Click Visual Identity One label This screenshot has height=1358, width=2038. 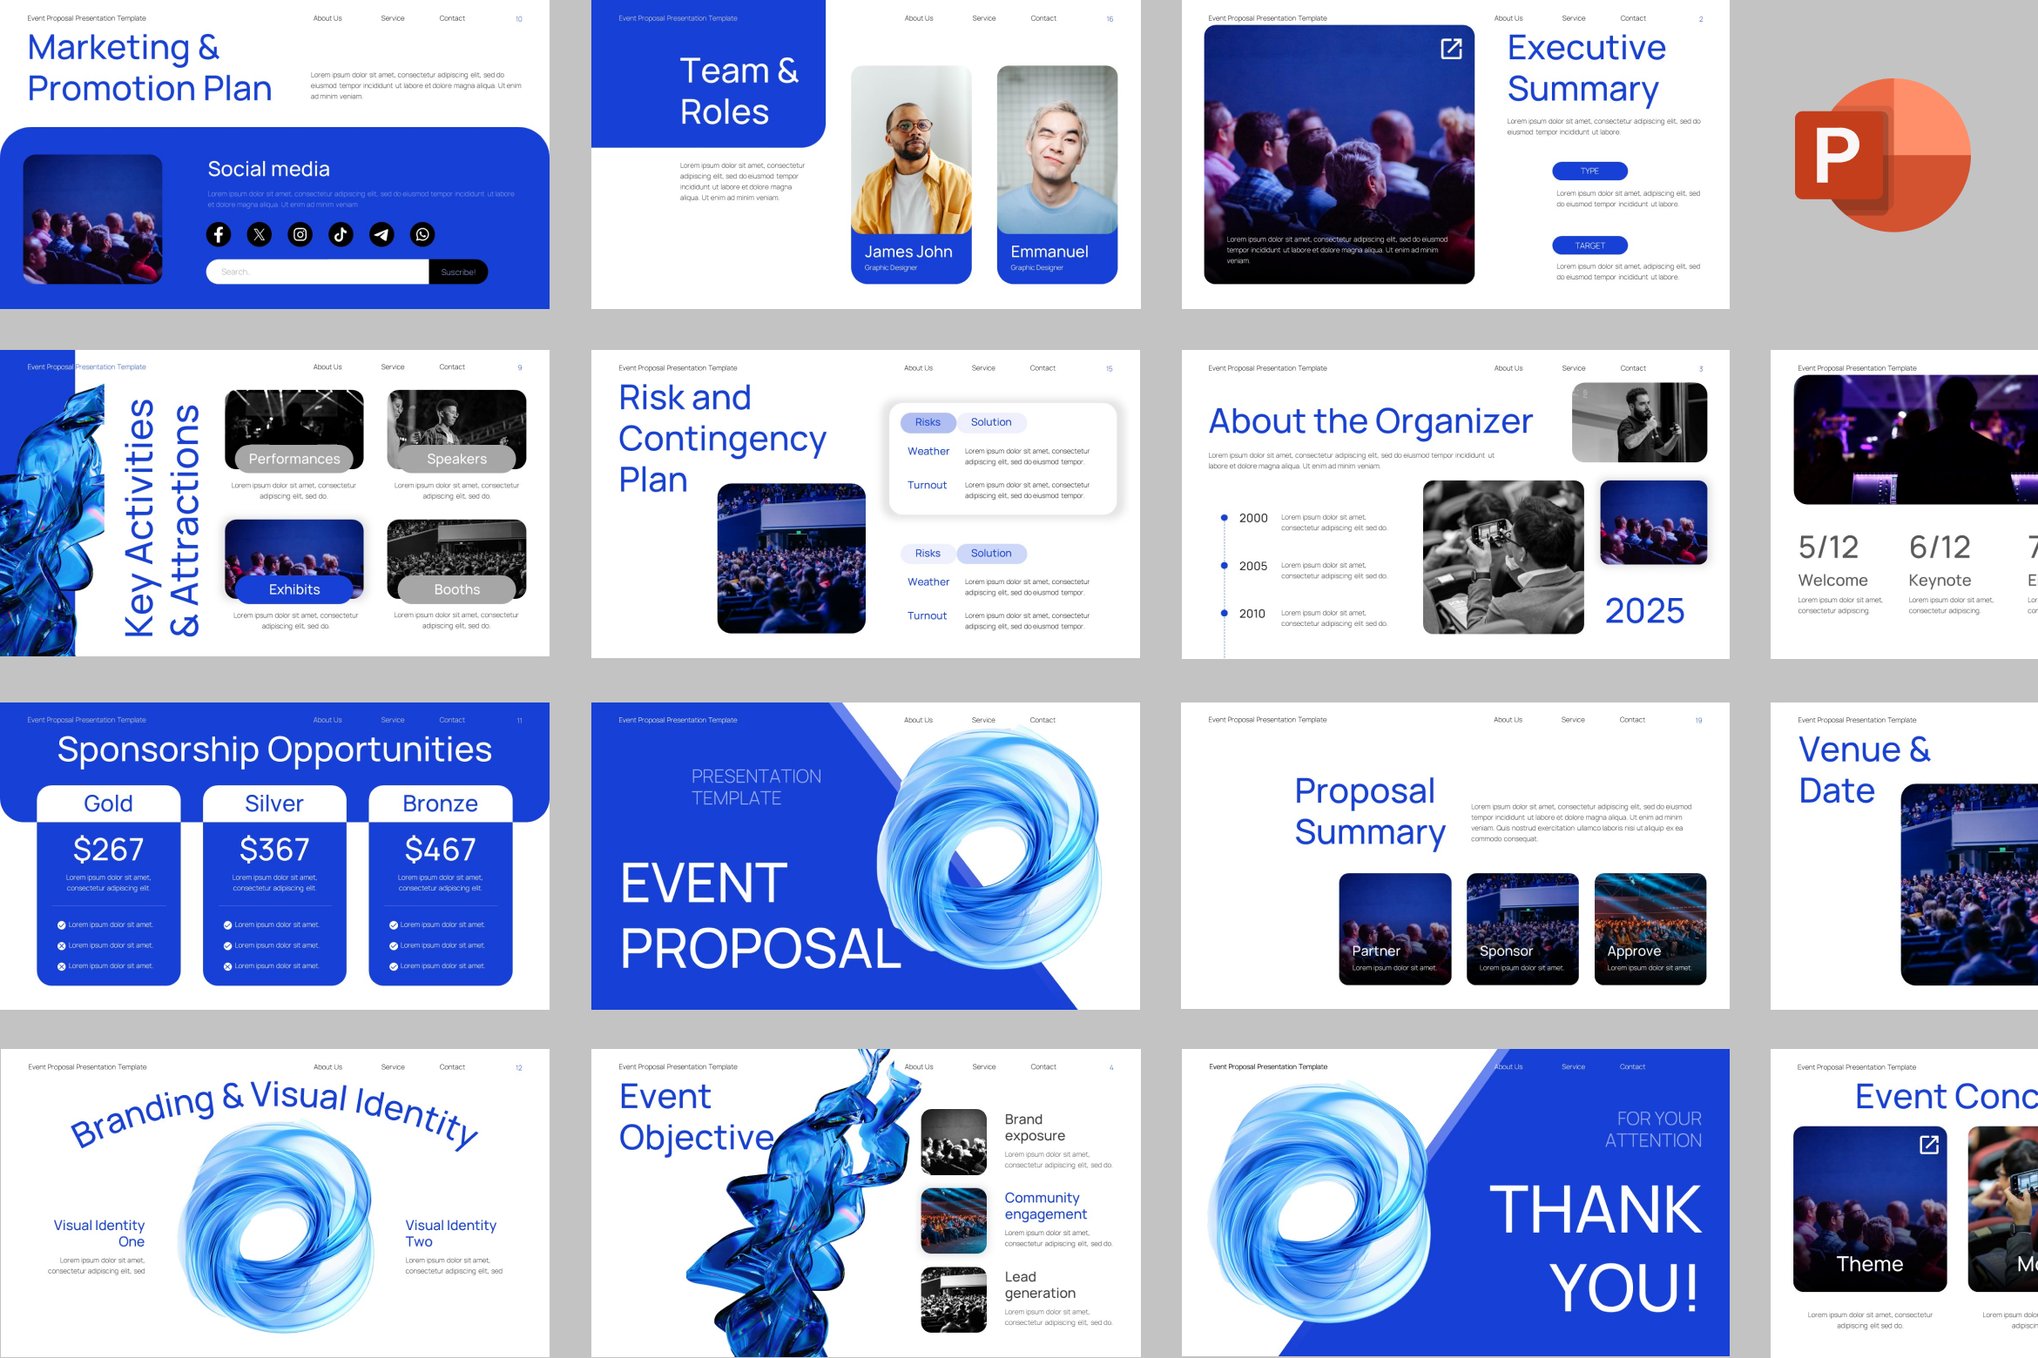[99, 1233]
